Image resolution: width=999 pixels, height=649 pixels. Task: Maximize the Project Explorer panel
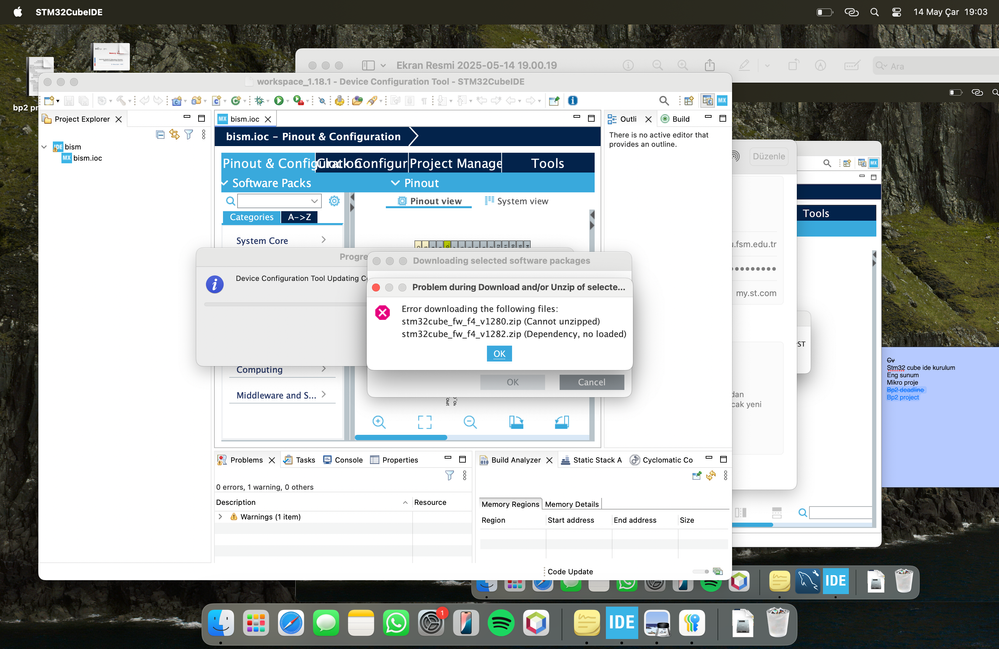coord(201,118)
